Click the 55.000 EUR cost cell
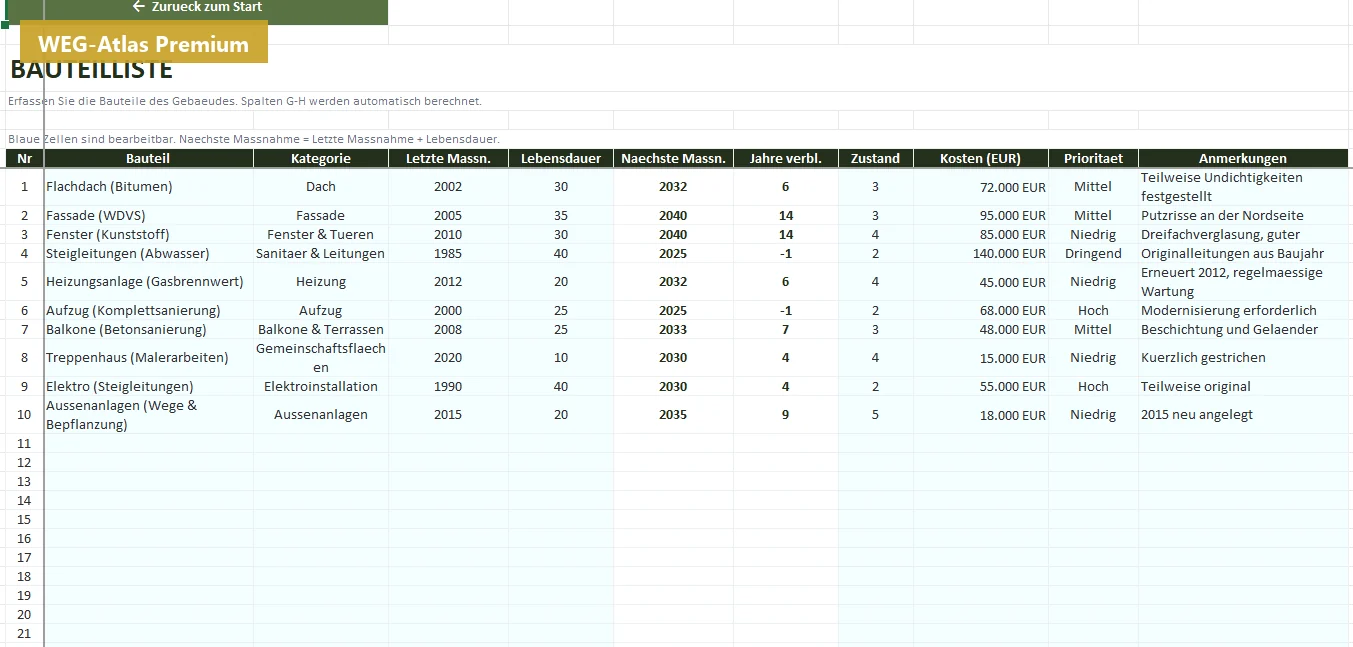The width and height of the screenshot is (1353, 647). pos(981,386)
